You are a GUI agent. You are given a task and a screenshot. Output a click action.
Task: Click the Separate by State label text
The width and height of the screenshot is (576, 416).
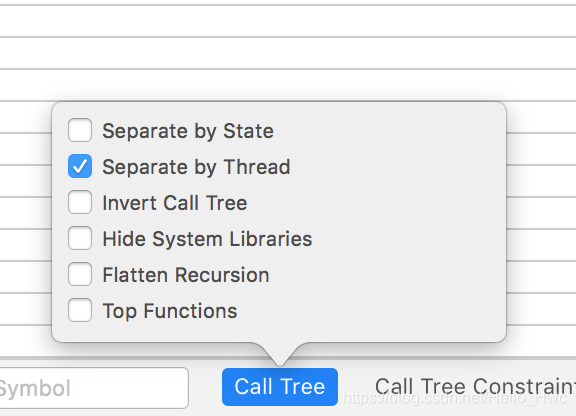188,131
